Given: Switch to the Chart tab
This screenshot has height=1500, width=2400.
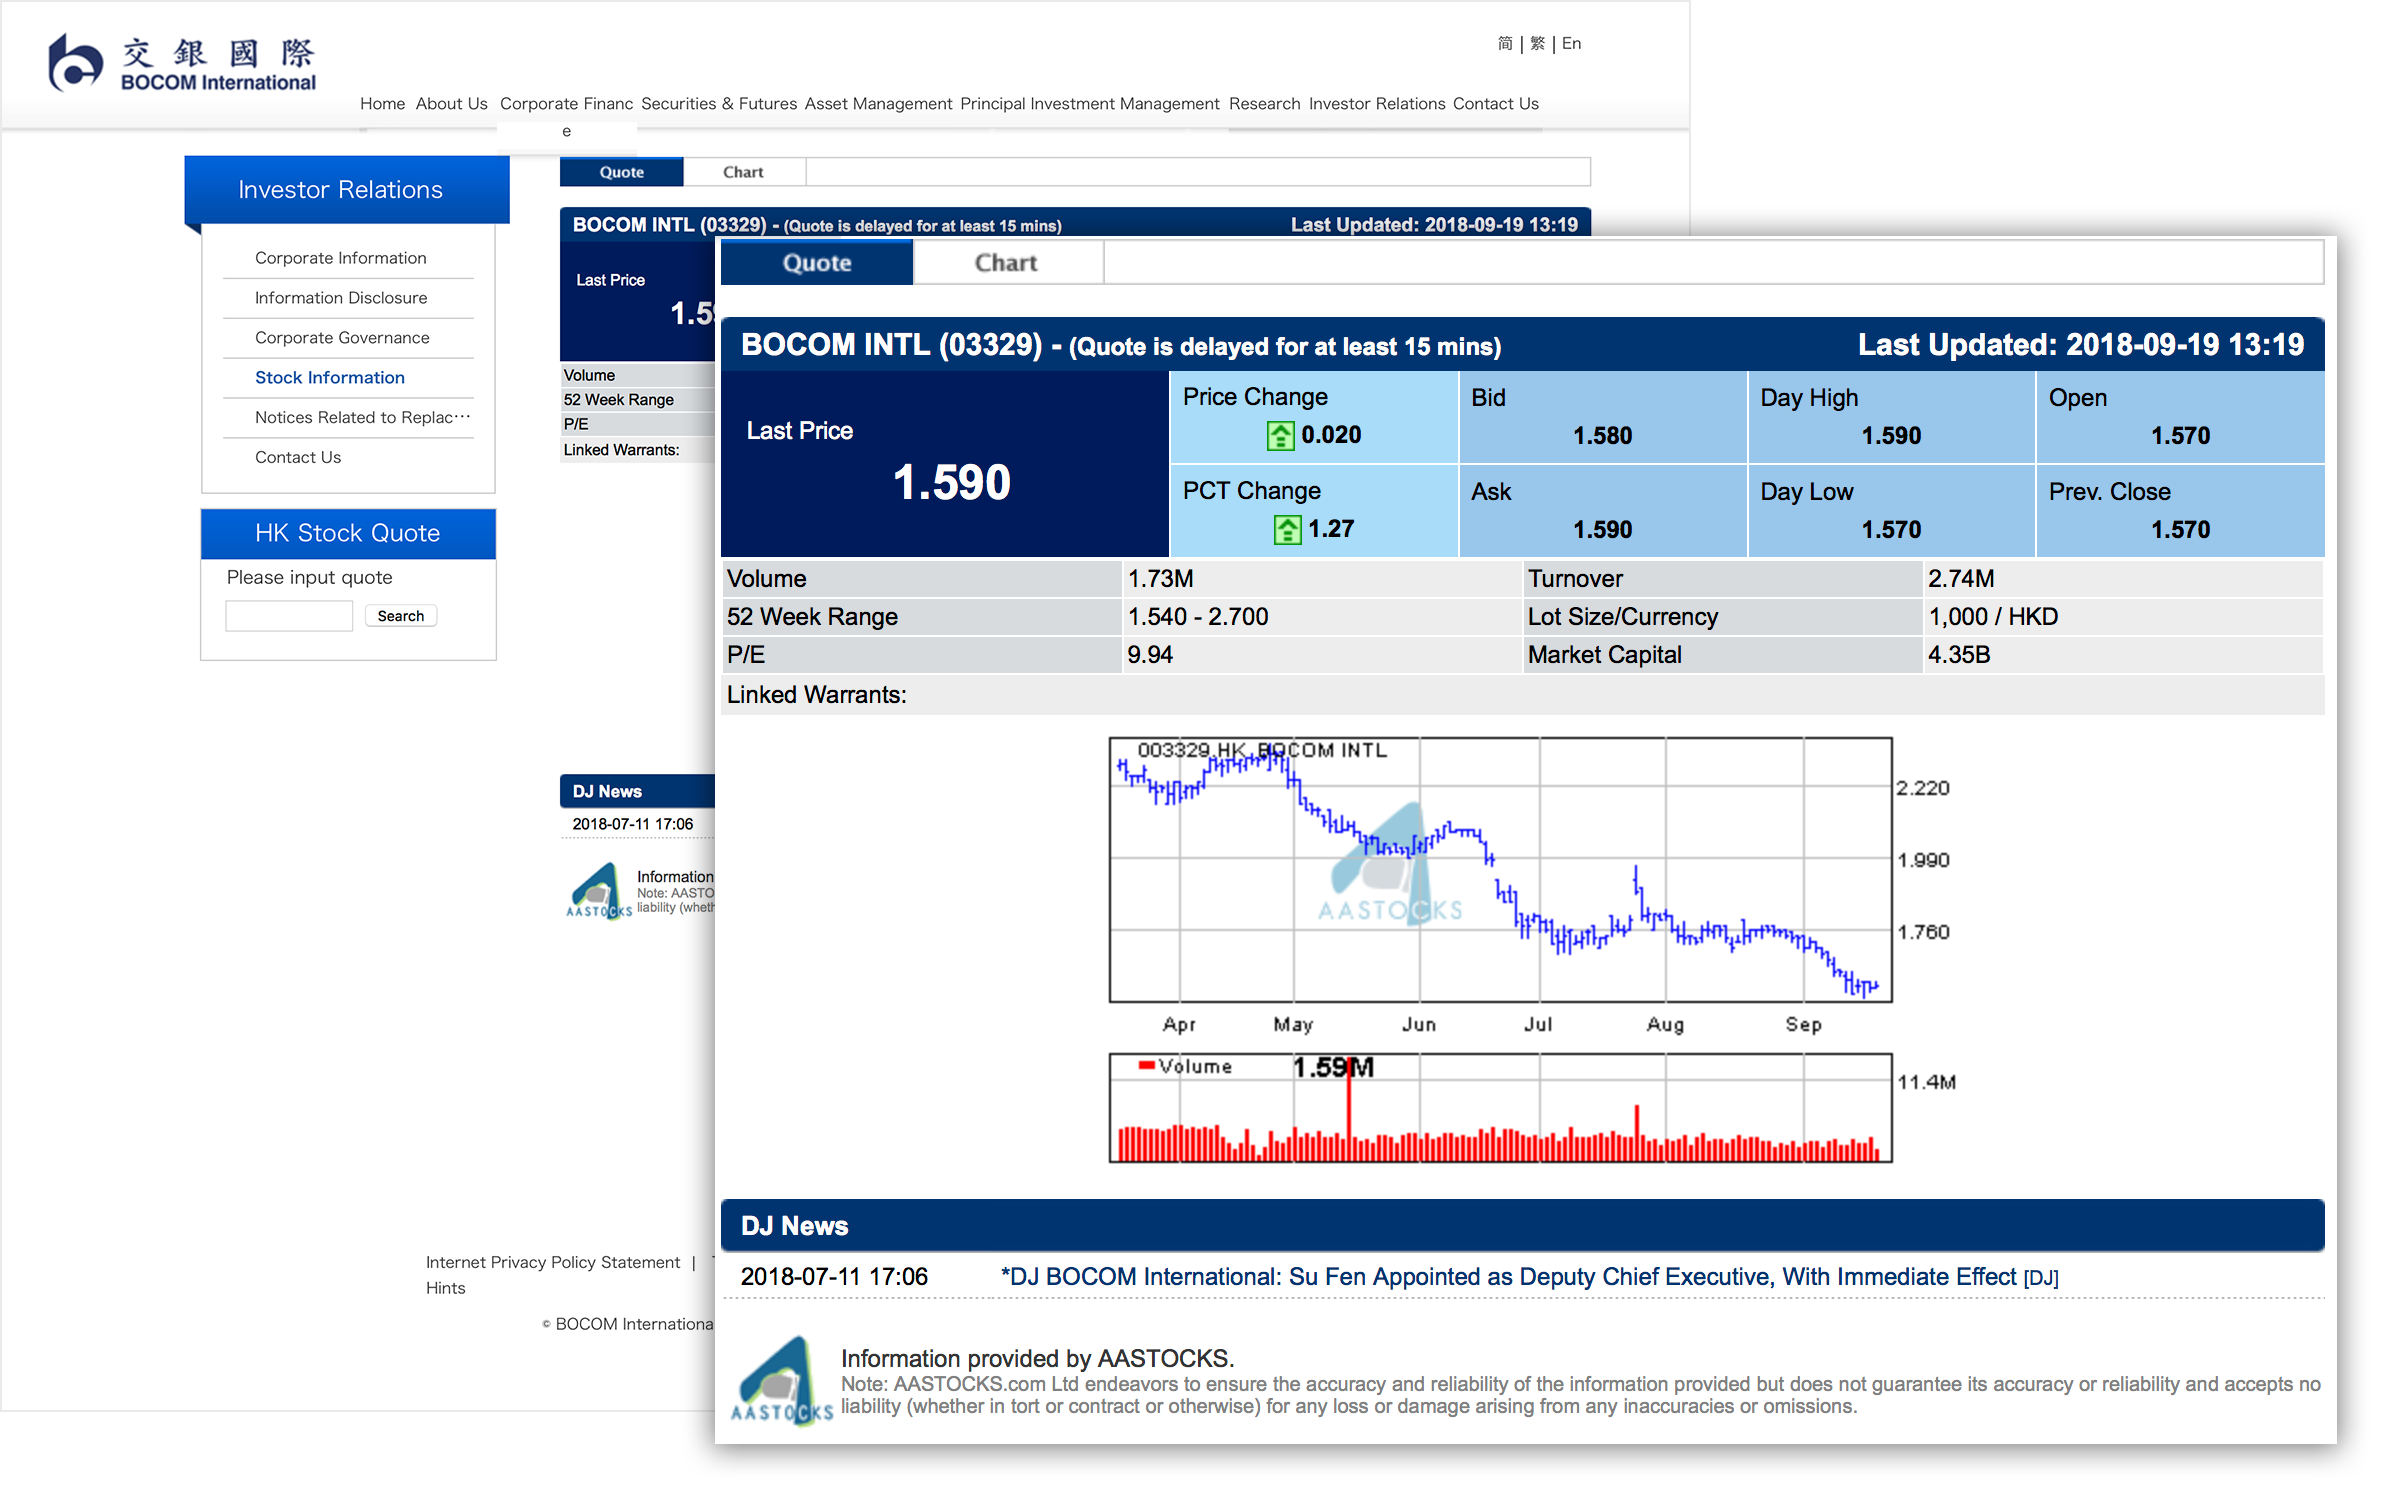Looking at the screenshot, I should pos(1005,262).
